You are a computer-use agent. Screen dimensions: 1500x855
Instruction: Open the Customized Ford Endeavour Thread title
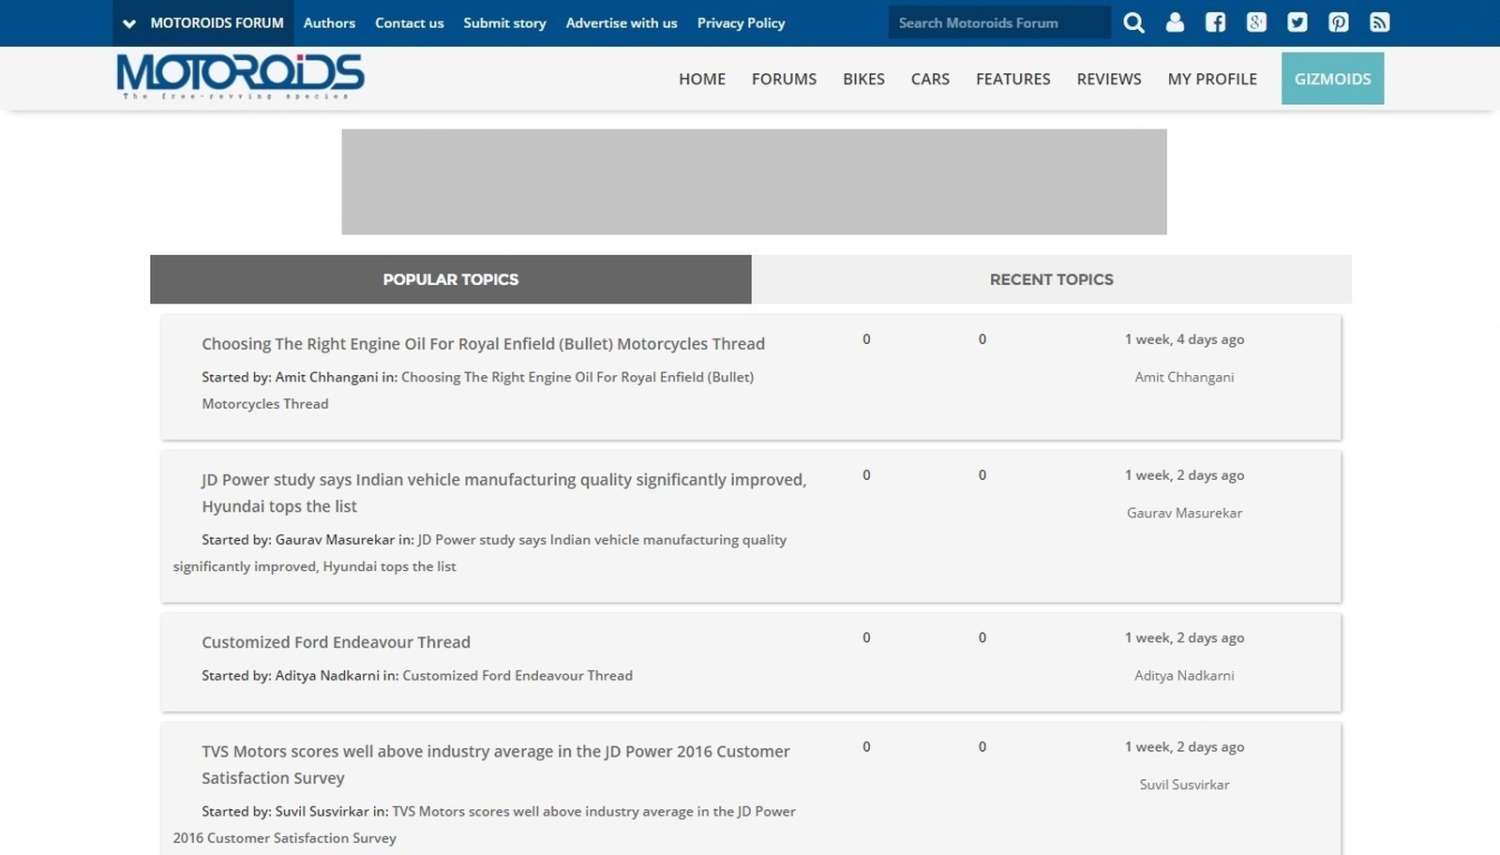point(336,642)
